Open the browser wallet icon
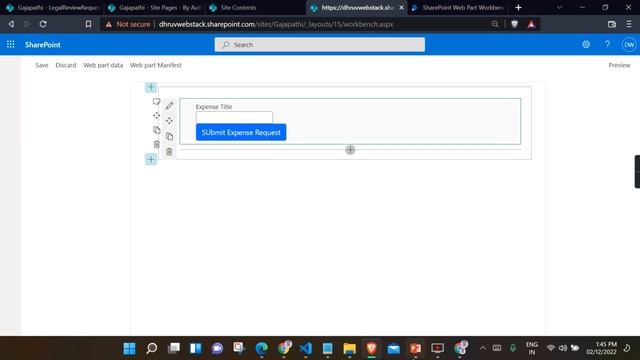The height and width of the screenshot is (360, 640). click(x=611, y=24)
